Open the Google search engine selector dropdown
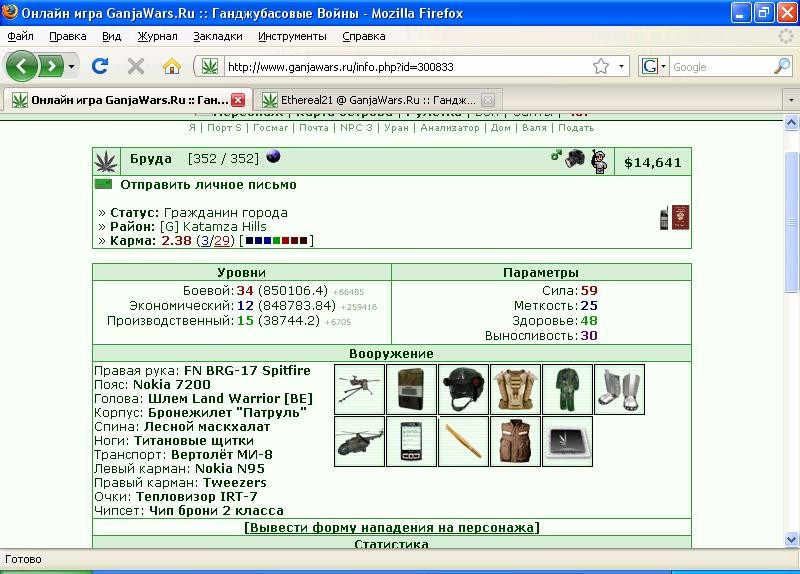Image resolution: width=800 pixels, height=574 pixels. (x=663, y=66)
